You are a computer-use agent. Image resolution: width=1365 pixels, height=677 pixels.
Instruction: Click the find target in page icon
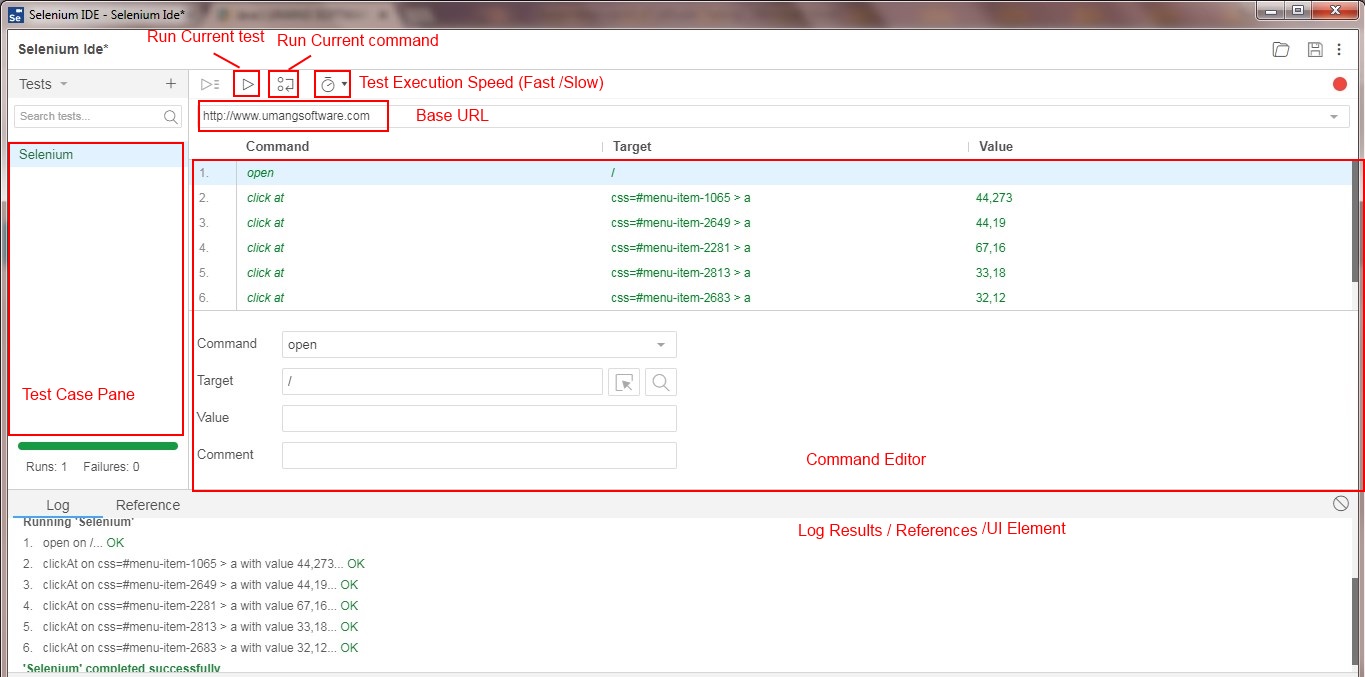pyautogui.click(x=661, y=382)
